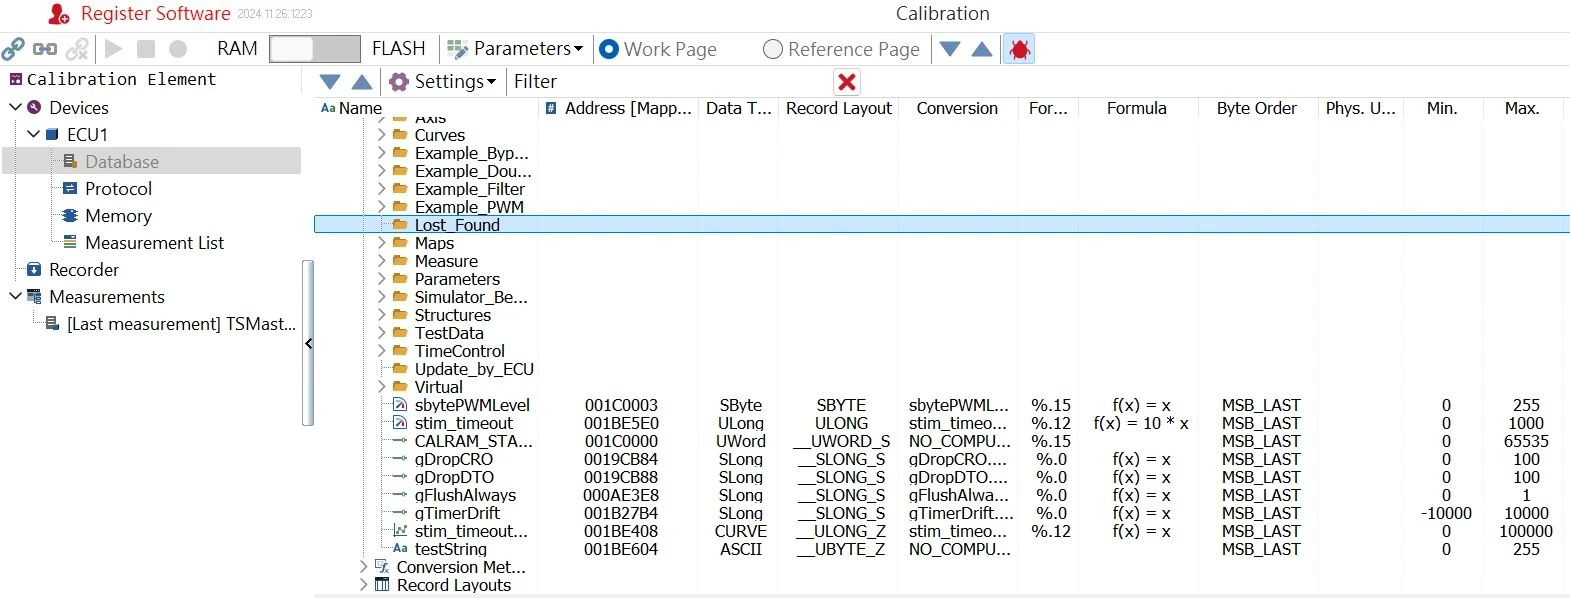The width and height of the screenshot is (1570, 598).
Task: Expand the Curves folder
Action: (x=381, y=135)
